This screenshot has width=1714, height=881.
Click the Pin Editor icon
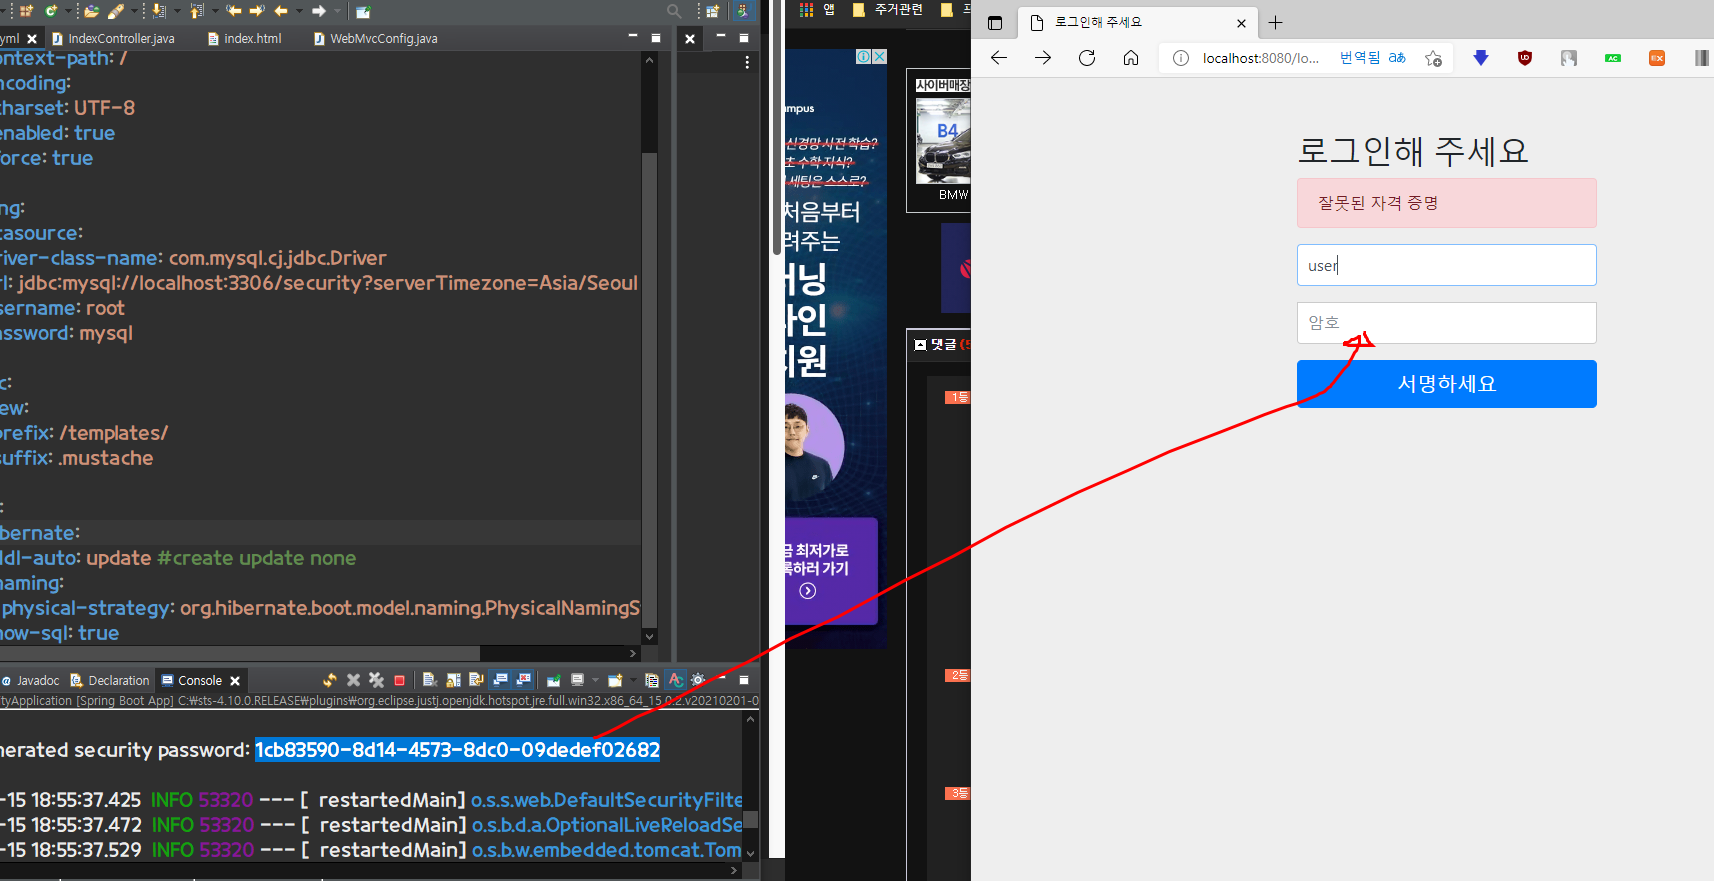click(x=363, y=11)
